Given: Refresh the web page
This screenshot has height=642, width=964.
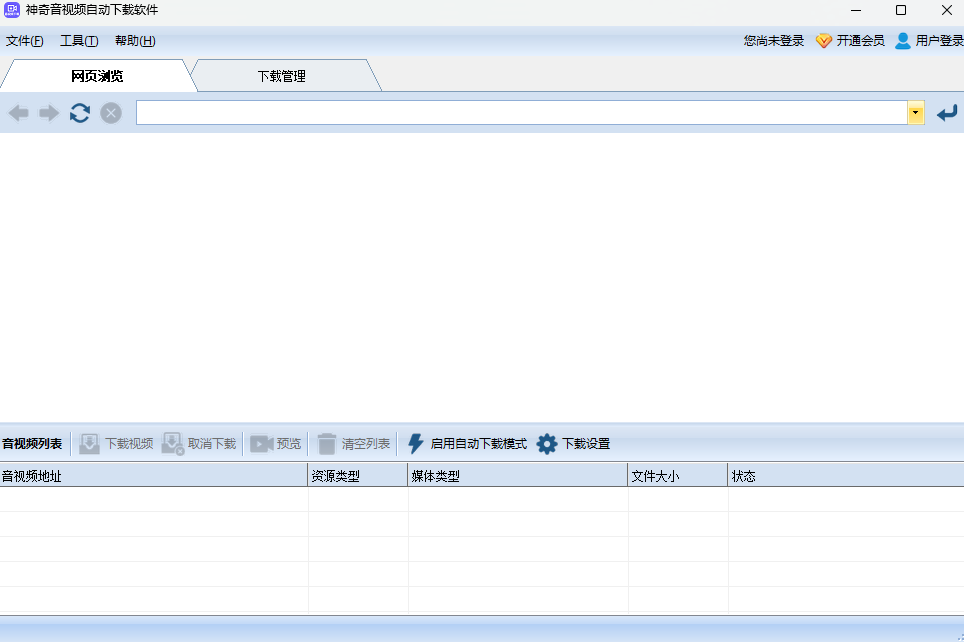Looking at the screenshot, I should point(80,113).
